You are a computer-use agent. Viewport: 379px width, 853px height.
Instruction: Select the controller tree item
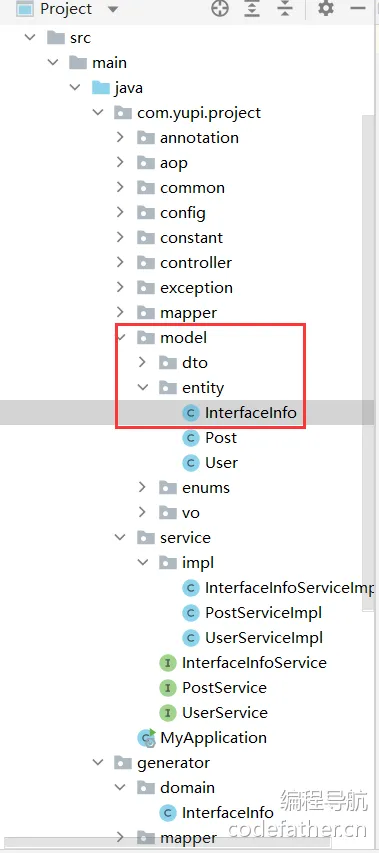click(x=196, y=263)
